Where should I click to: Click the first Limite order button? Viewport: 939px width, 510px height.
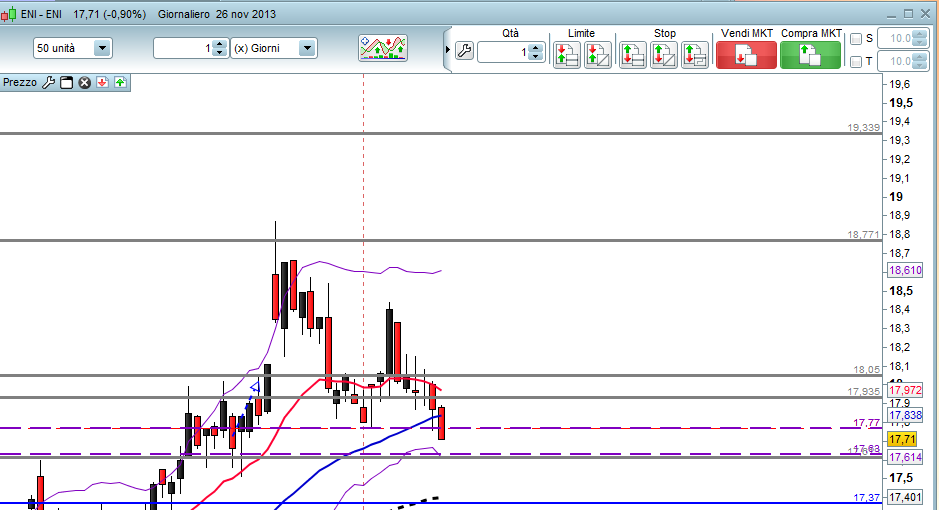(567, 55)
